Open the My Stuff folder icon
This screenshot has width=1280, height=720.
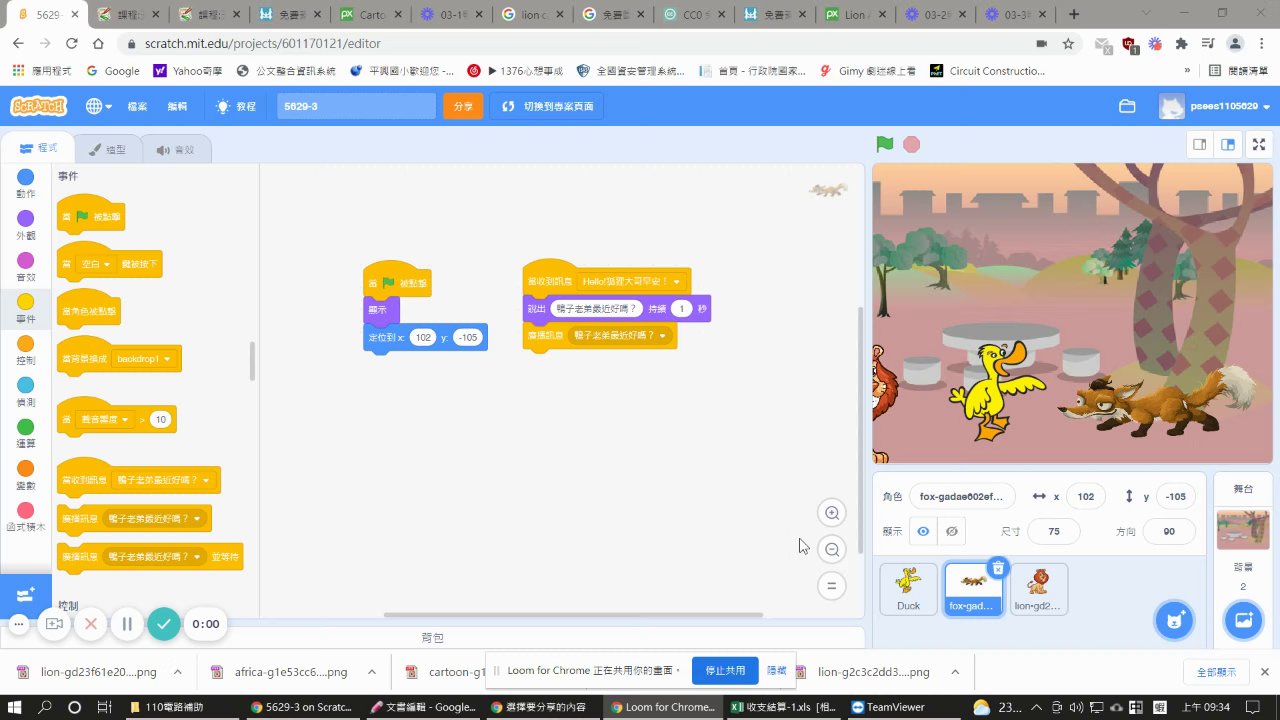[1127, 106]
